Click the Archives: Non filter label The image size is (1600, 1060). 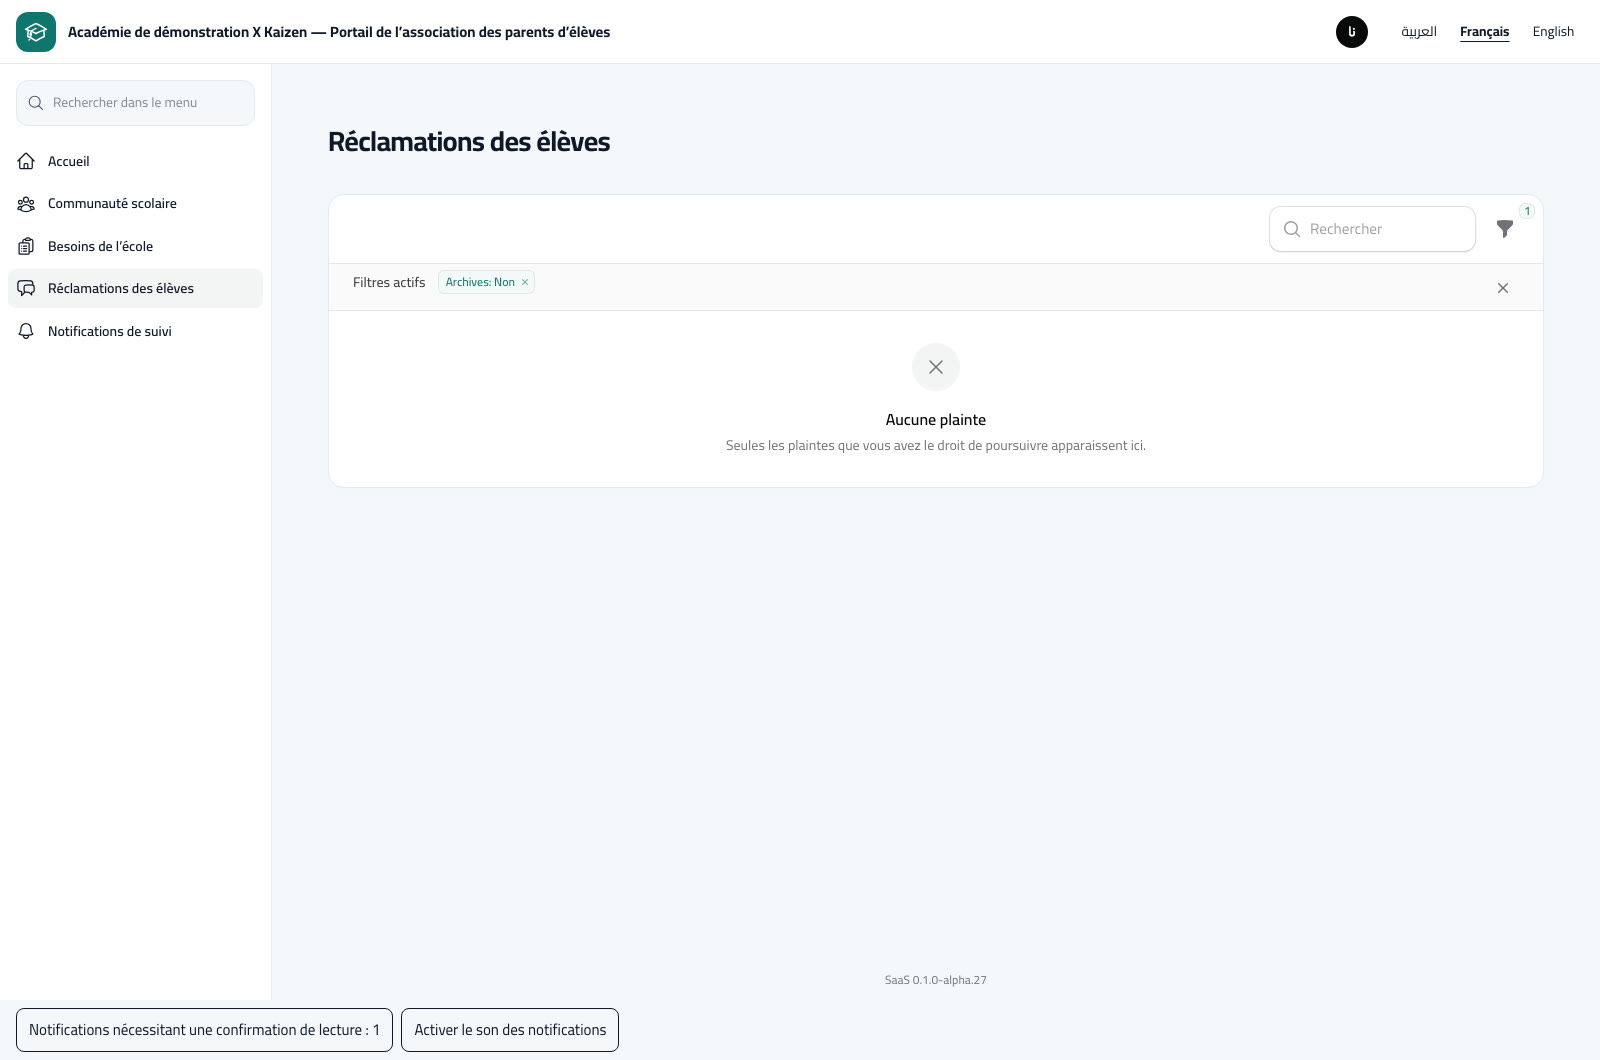click(x=480, y=282)
